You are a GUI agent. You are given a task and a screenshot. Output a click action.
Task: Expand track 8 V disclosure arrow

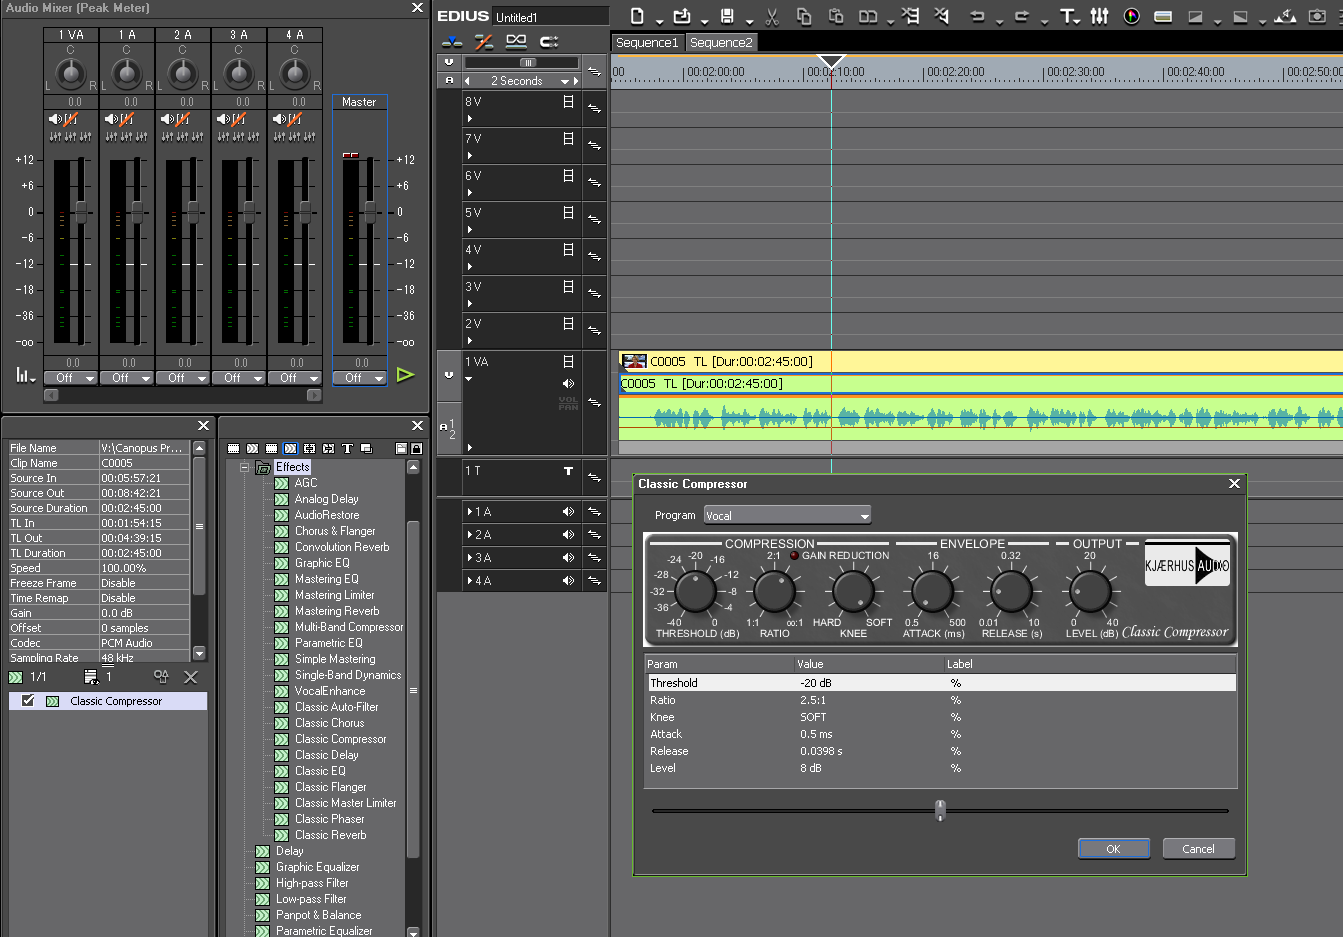(x=470, y=119)
